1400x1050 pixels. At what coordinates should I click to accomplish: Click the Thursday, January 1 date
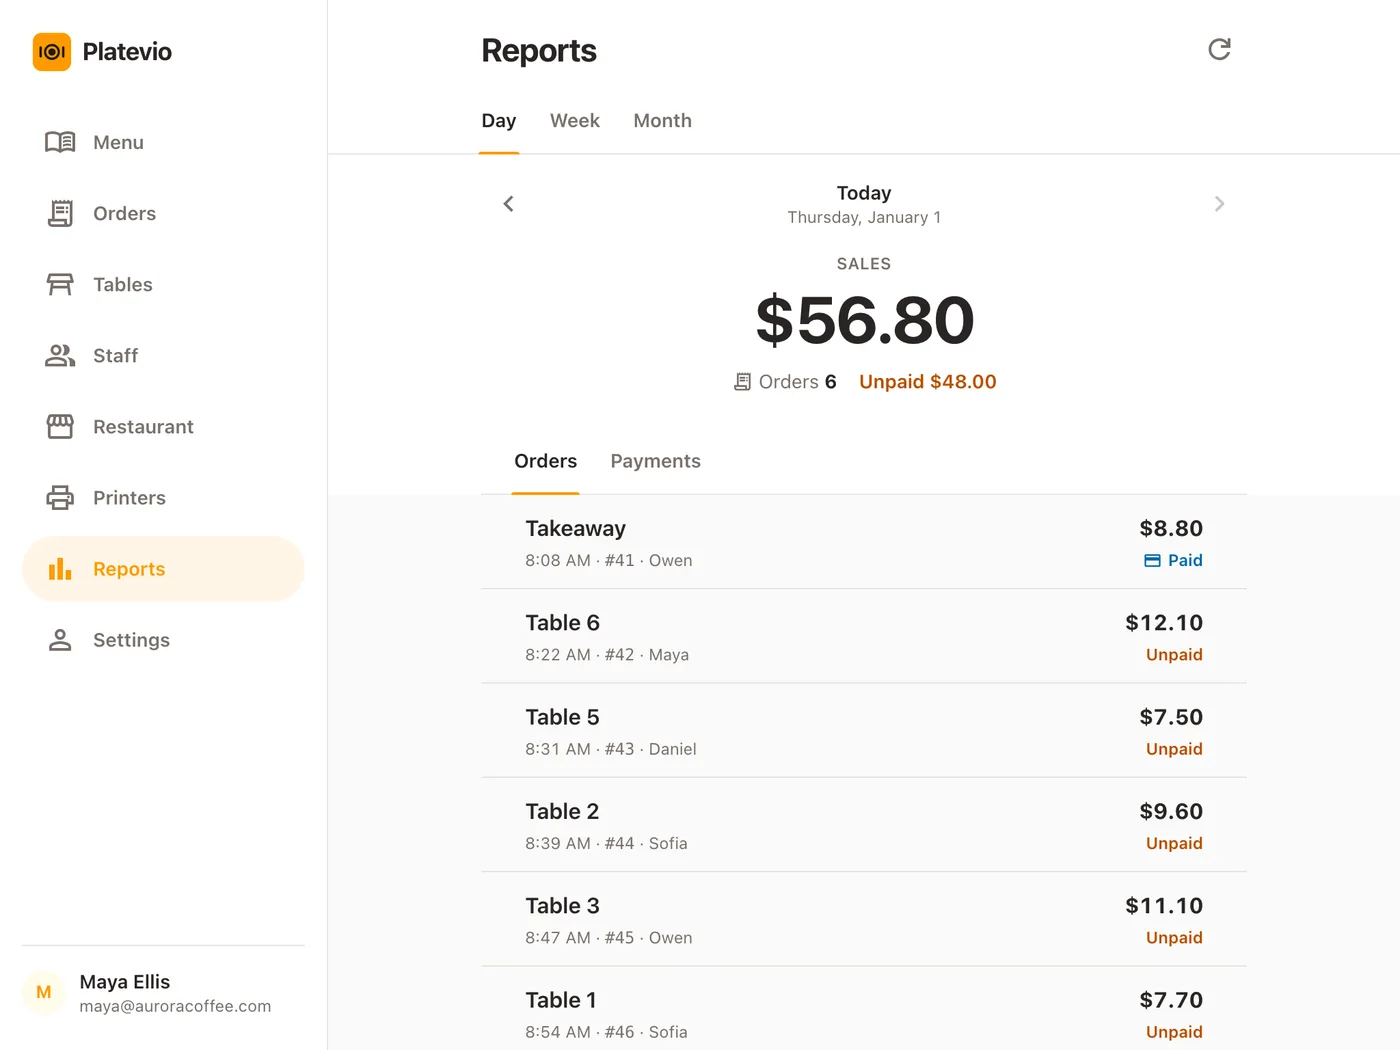coord(864,217)
